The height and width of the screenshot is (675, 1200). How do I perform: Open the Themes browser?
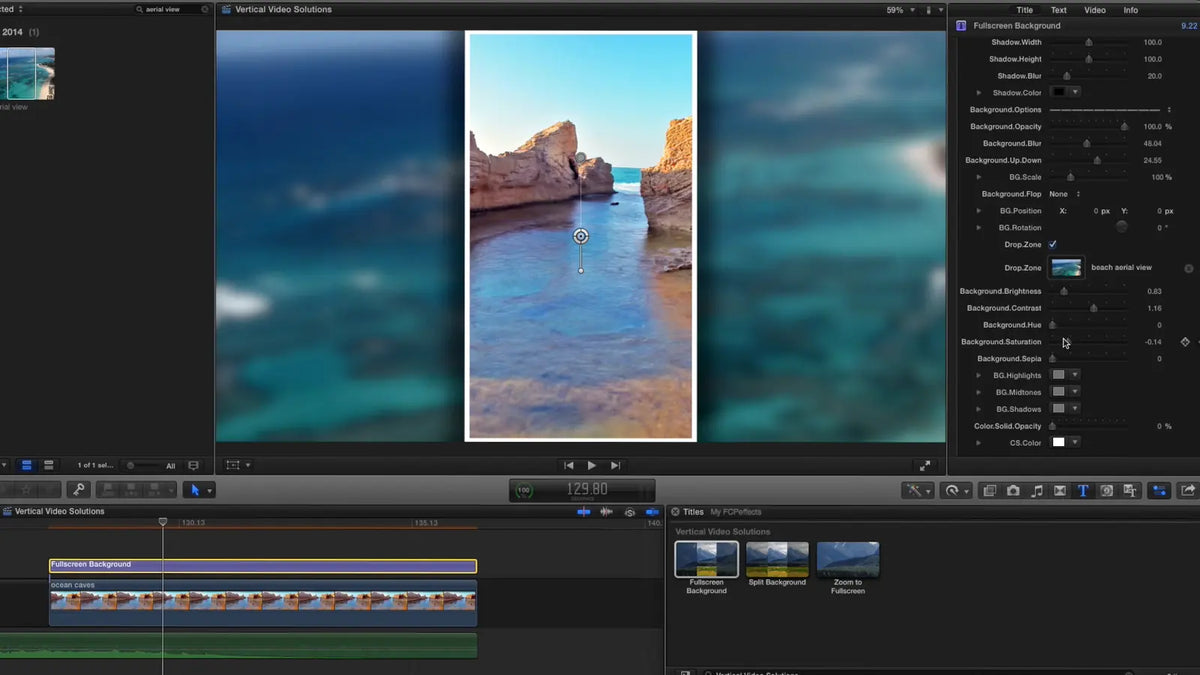pos(1131,490)
